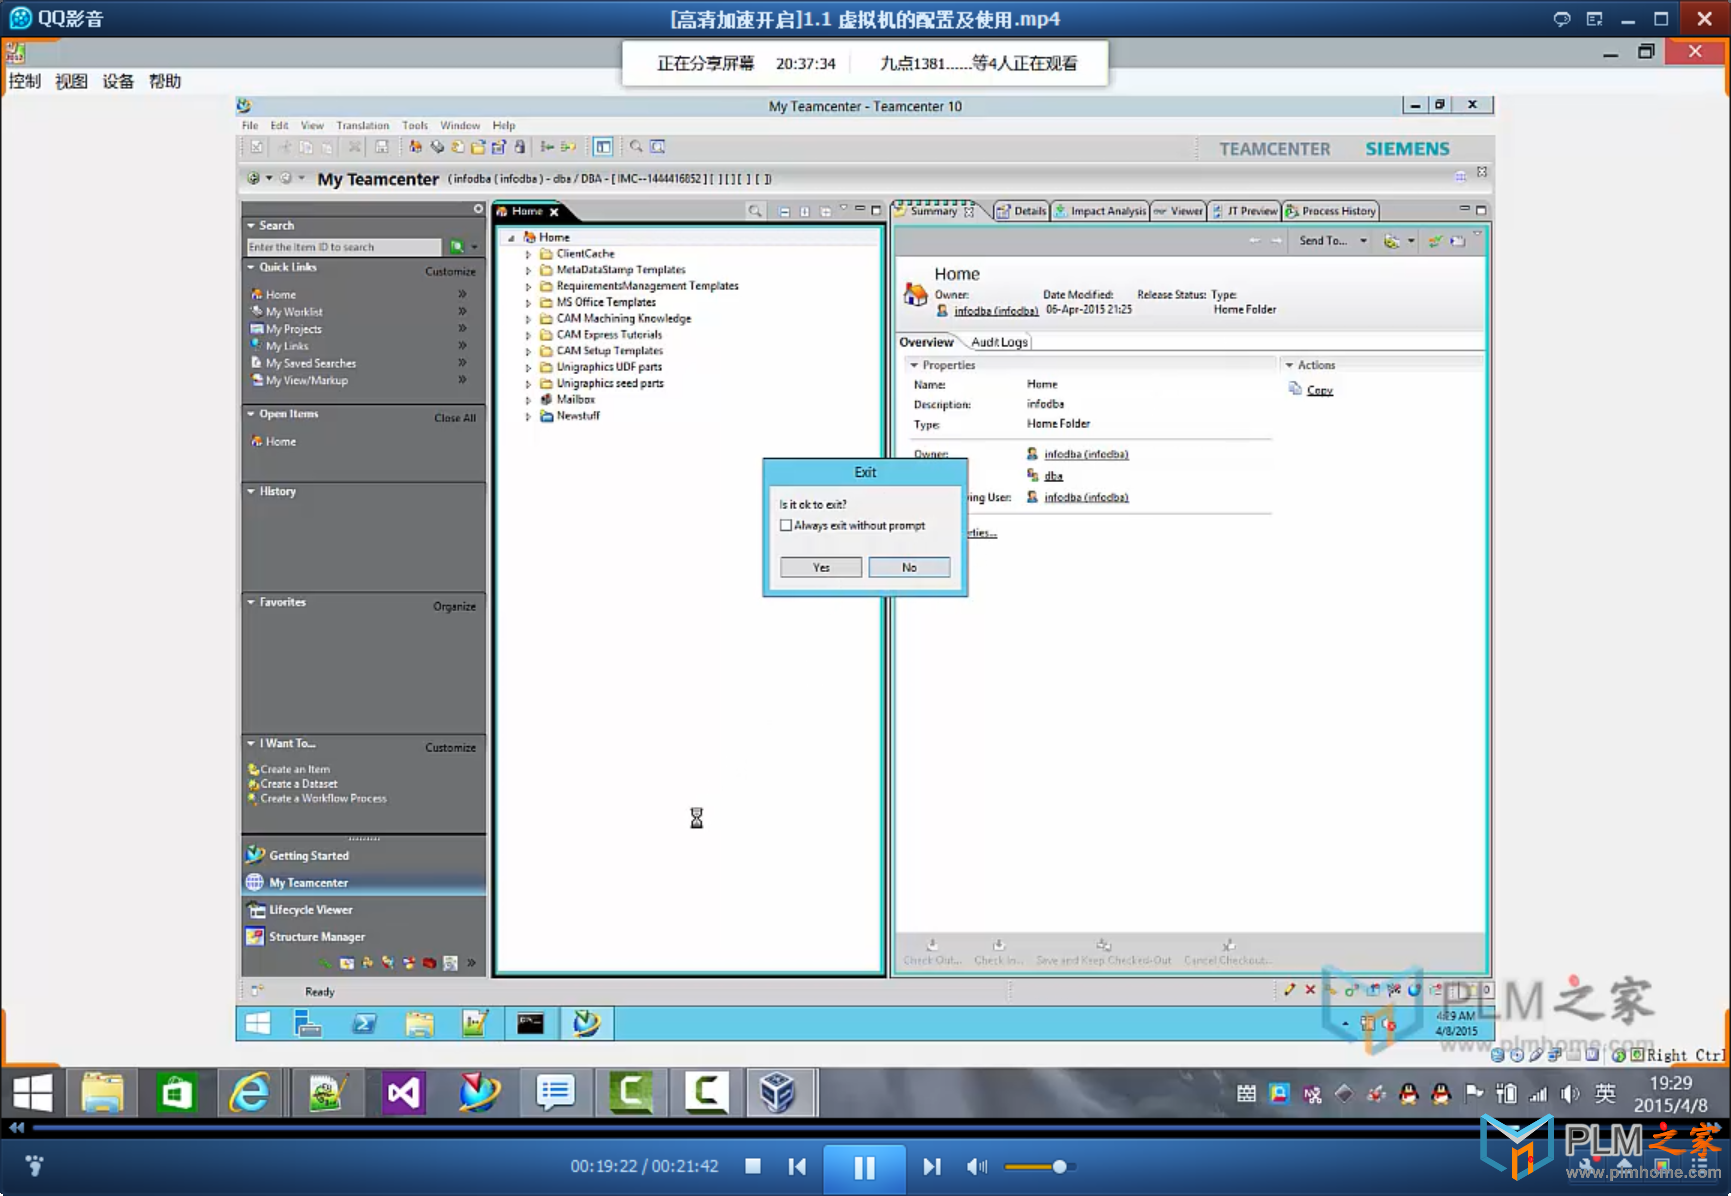Switch to the Details tab
Viewport: 1731px width, 1196px height.
1021,211
